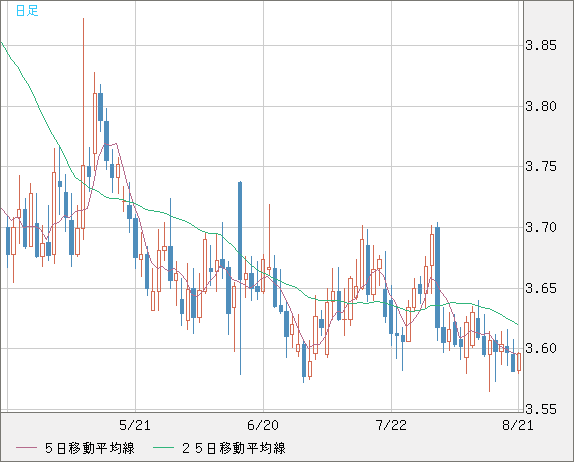Click the 3.80 price axis label
Viewport: 574px width, 462px height.
(x=541, y=107)
